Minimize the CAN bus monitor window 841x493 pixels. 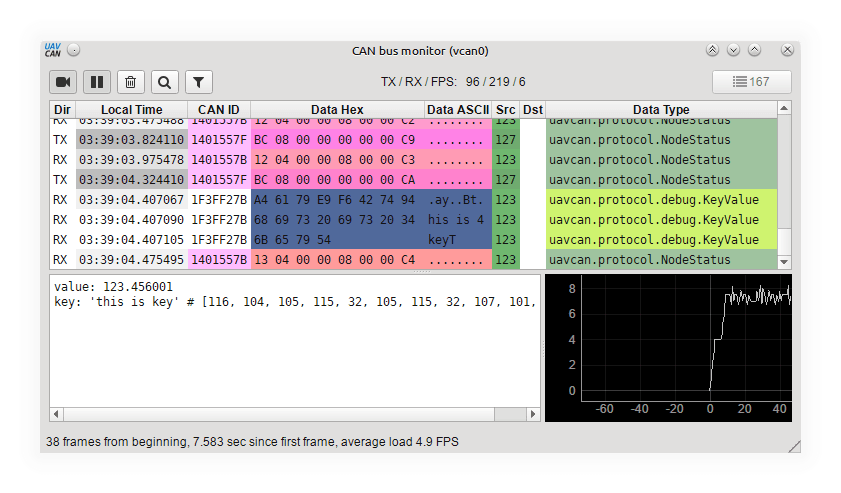(733, 50)
